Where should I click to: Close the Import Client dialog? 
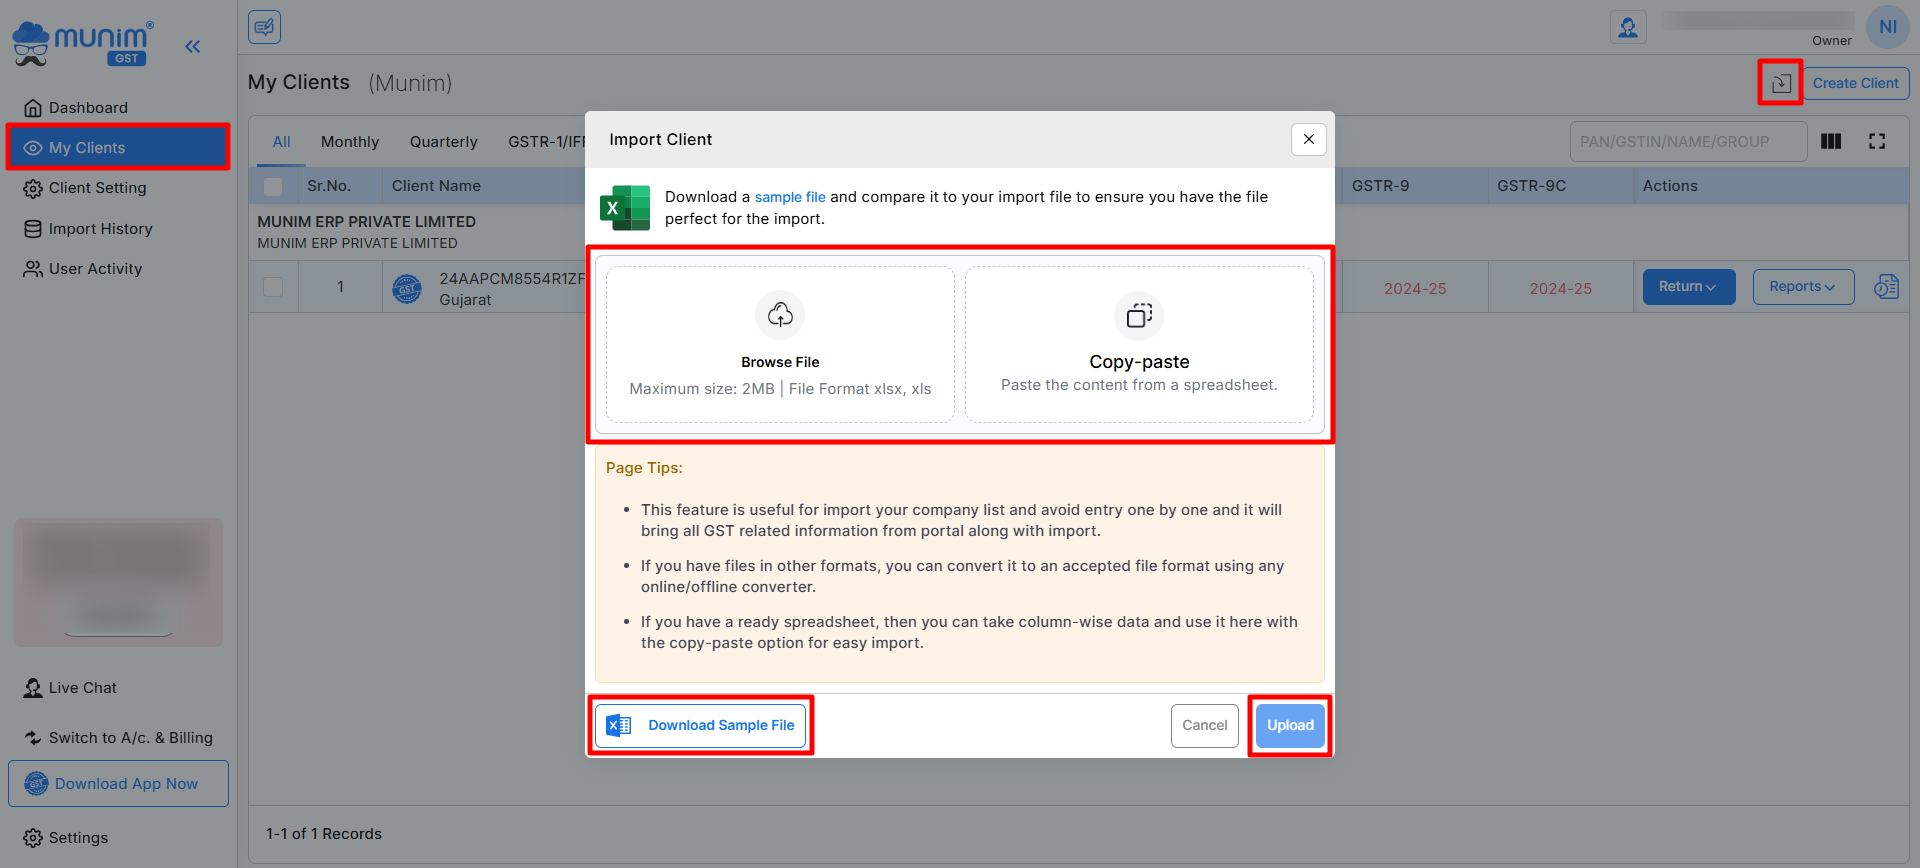(x=1308, y=140)
